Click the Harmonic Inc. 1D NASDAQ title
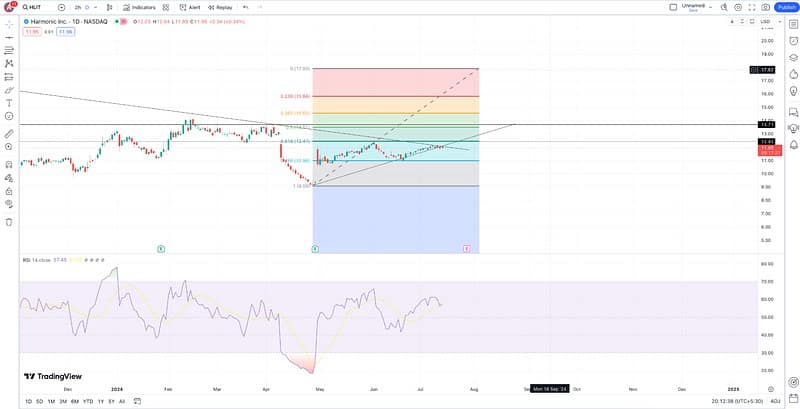 pos(68,22)
